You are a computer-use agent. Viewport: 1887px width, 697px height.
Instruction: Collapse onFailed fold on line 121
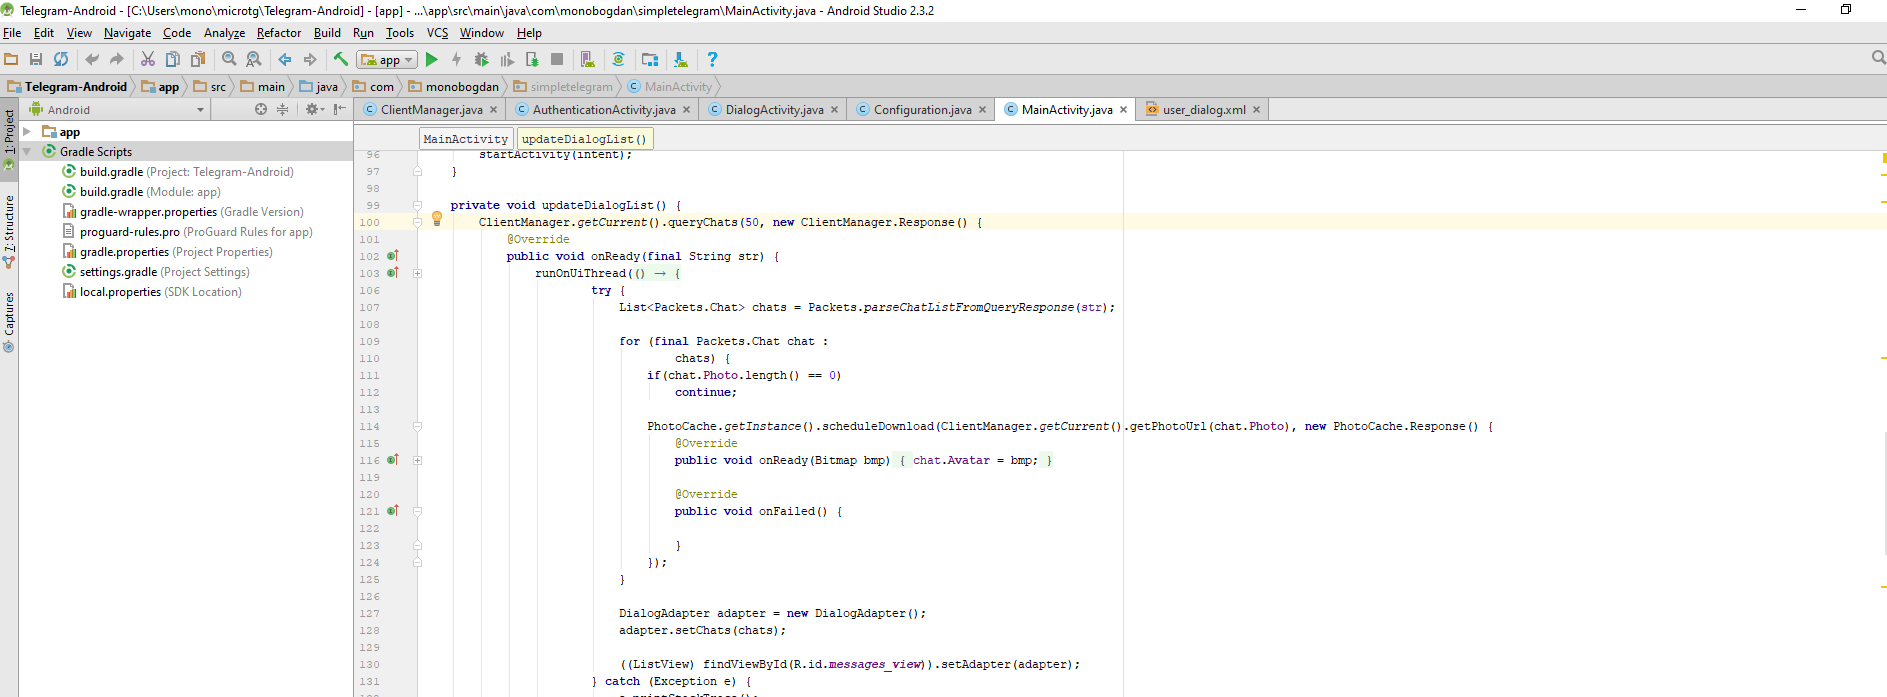tap(418, 511)
